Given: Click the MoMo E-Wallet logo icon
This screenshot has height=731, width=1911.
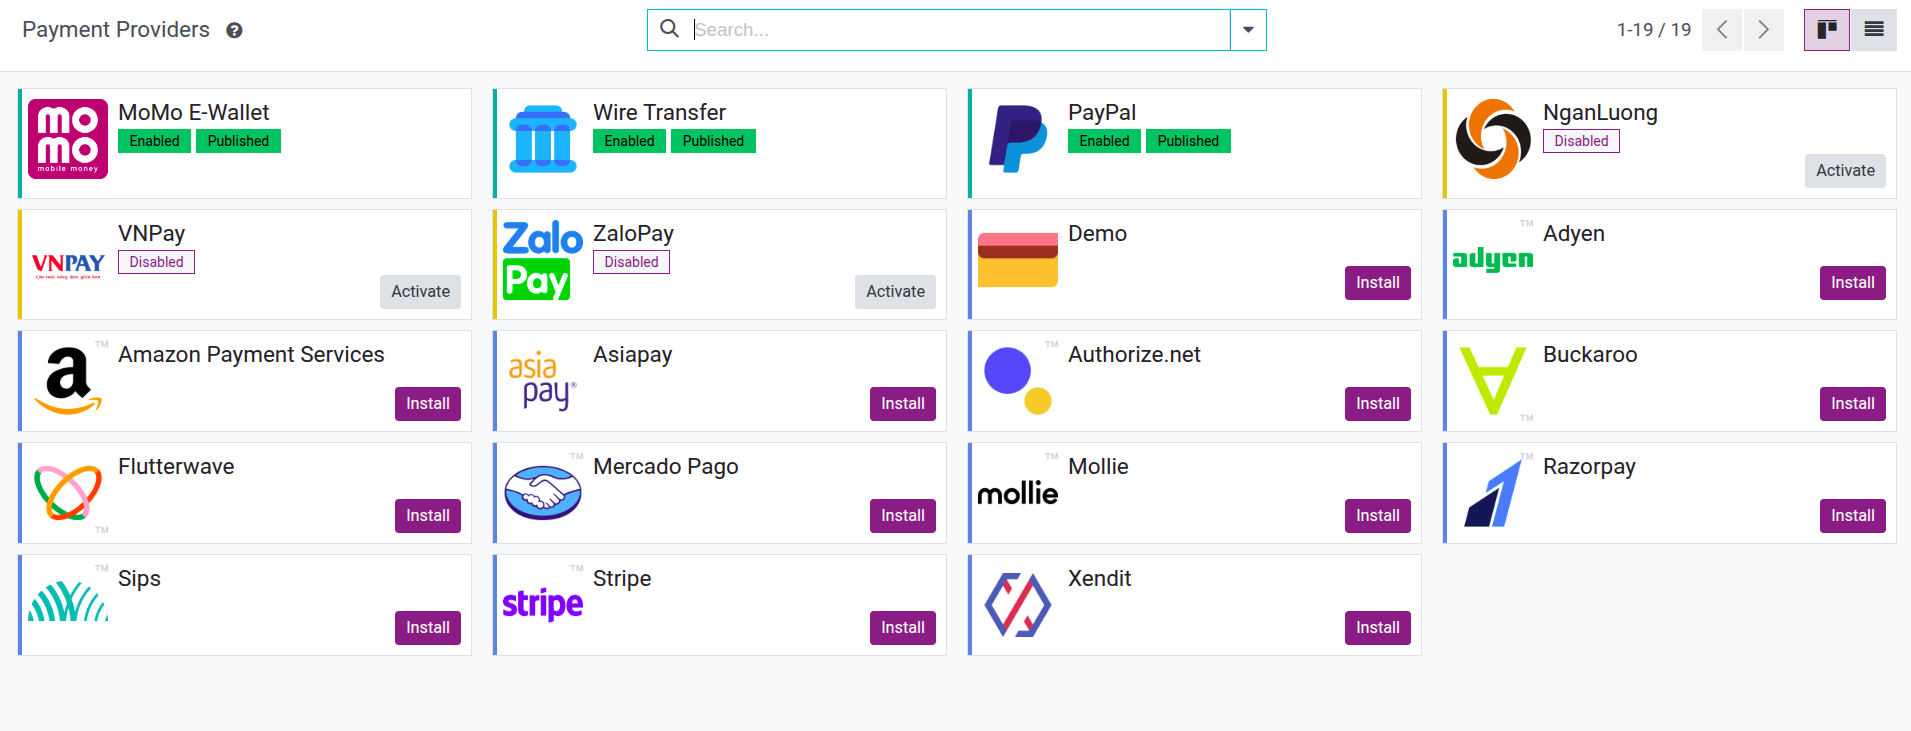Looking at the screenshot, I should (x=68, y=139).
